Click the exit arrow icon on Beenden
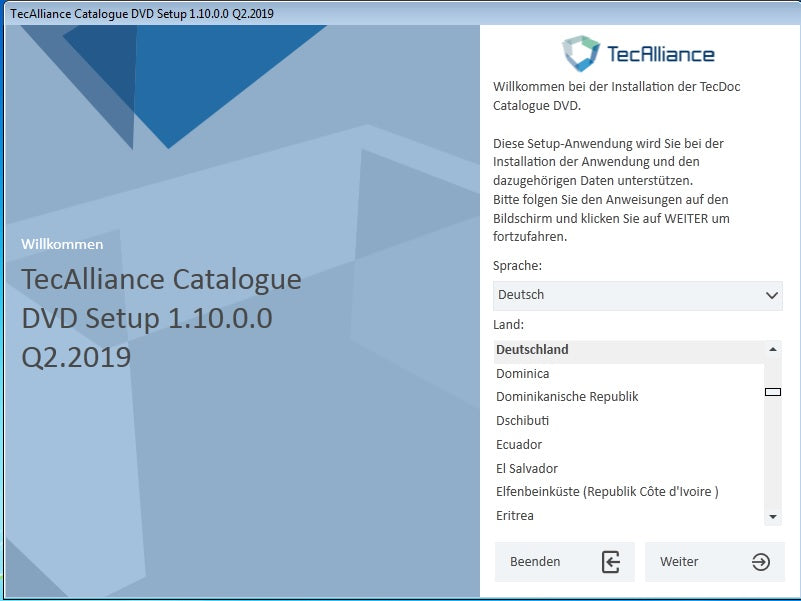The height and width of the screenshot is (601, 801). 611,562
